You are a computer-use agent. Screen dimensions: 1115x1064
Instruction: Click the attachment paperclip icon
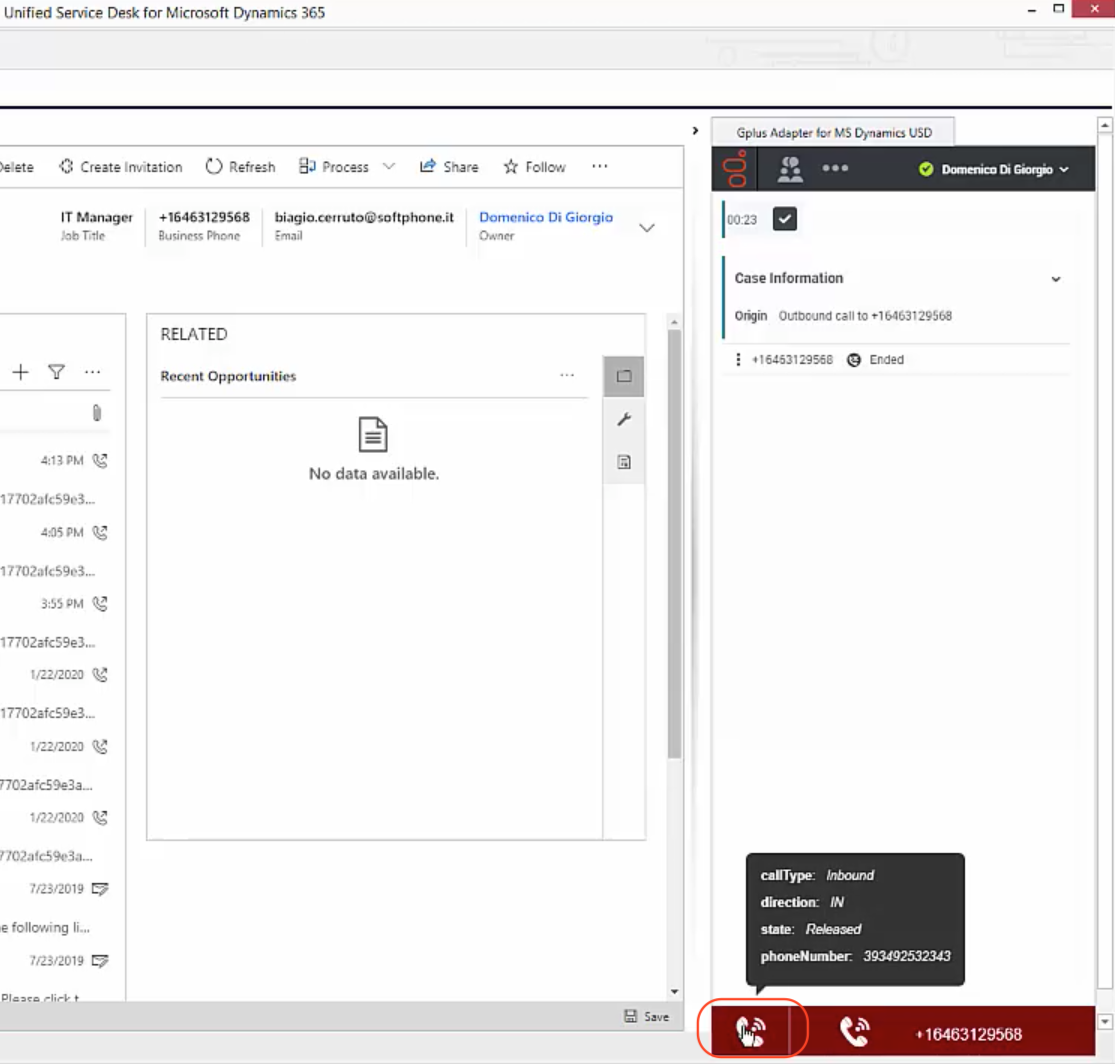97,413
